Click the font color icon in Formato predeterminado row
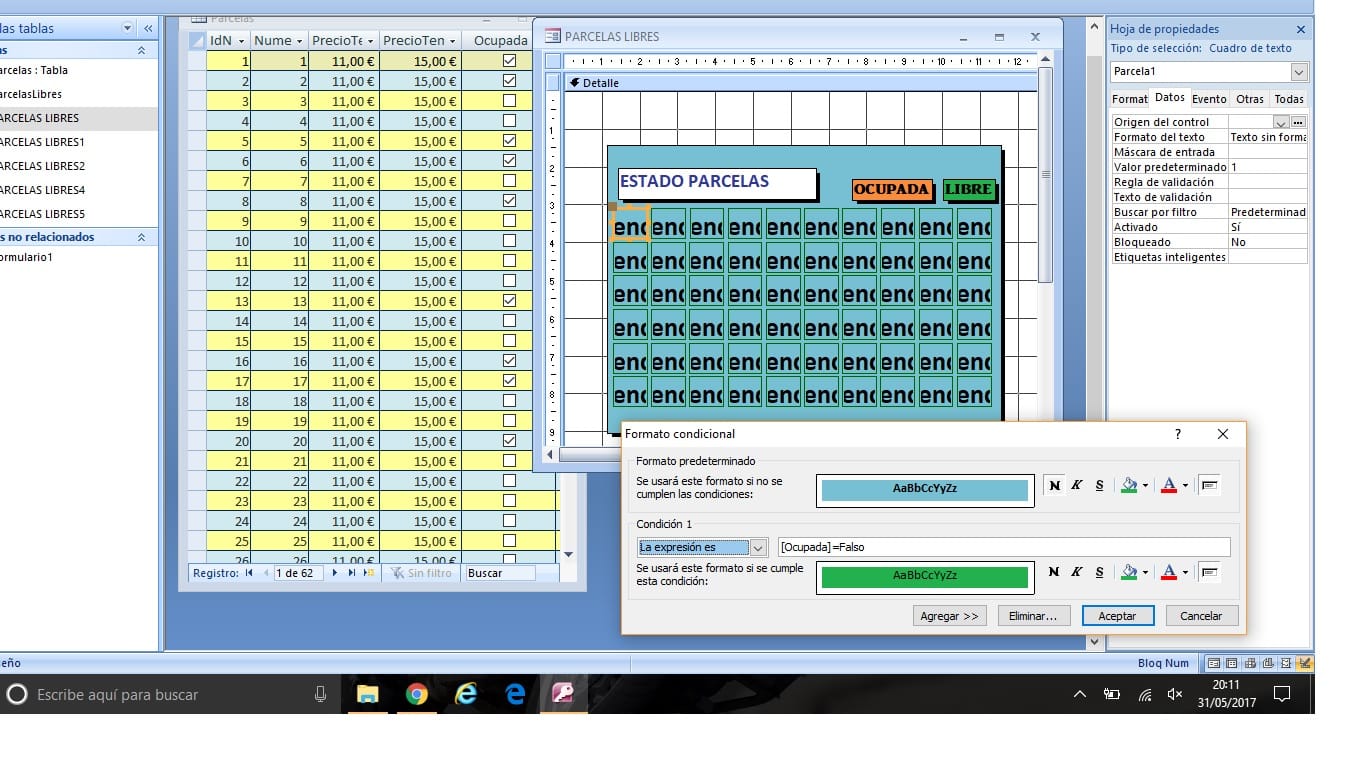The width and height of the screenshot is (1366, 768). [1169, 485]
